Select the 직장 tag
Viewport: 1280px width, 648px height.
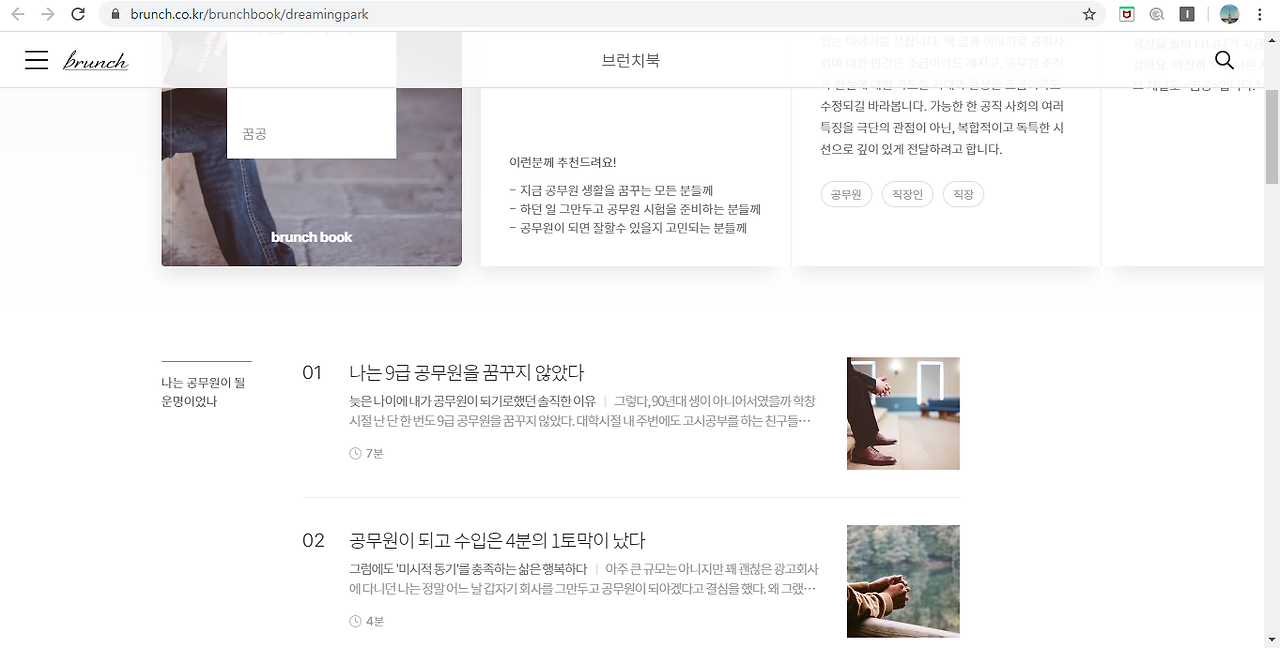(963, 194)
